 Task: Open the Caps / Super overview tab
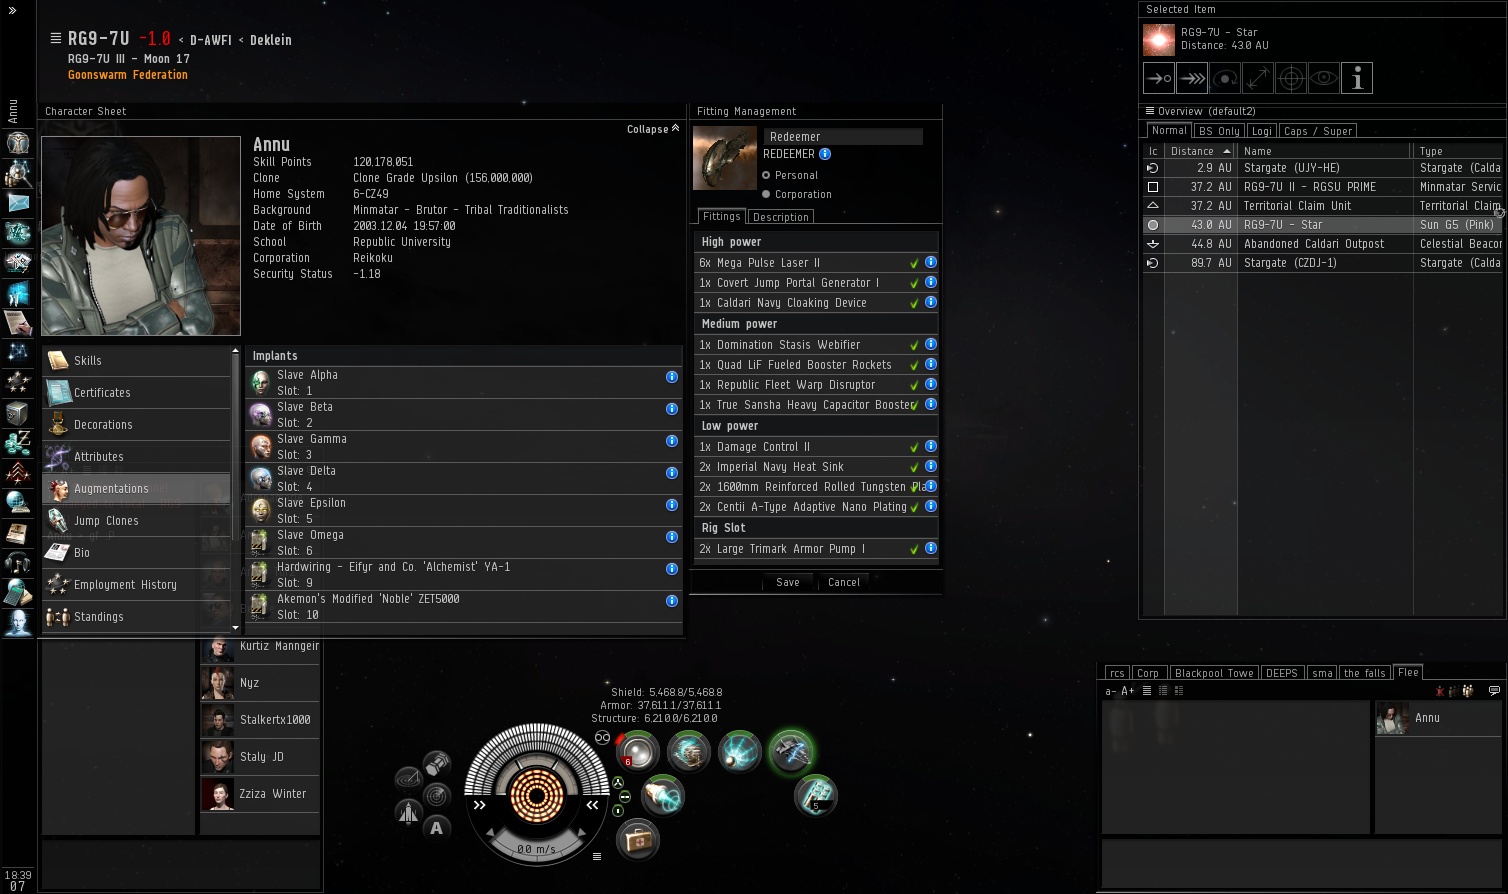tap(1318, 131)
